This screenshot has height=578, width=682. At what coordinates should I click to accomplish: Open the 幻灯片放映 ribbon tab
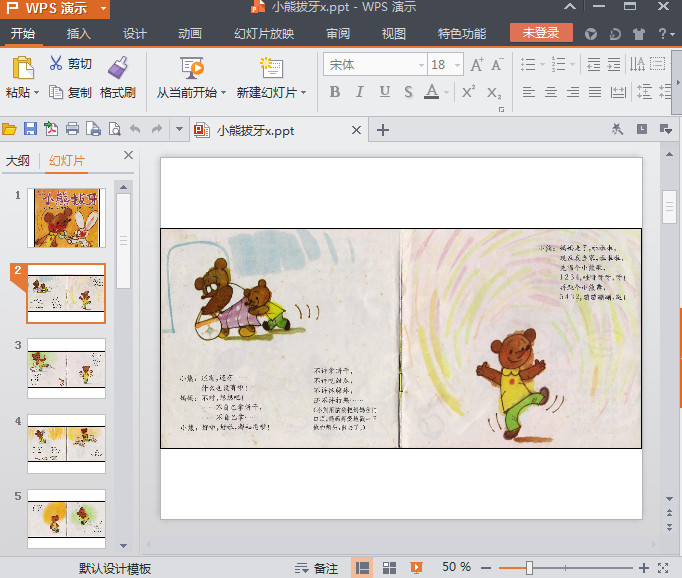pyautogui.click(x=264, y=33)
